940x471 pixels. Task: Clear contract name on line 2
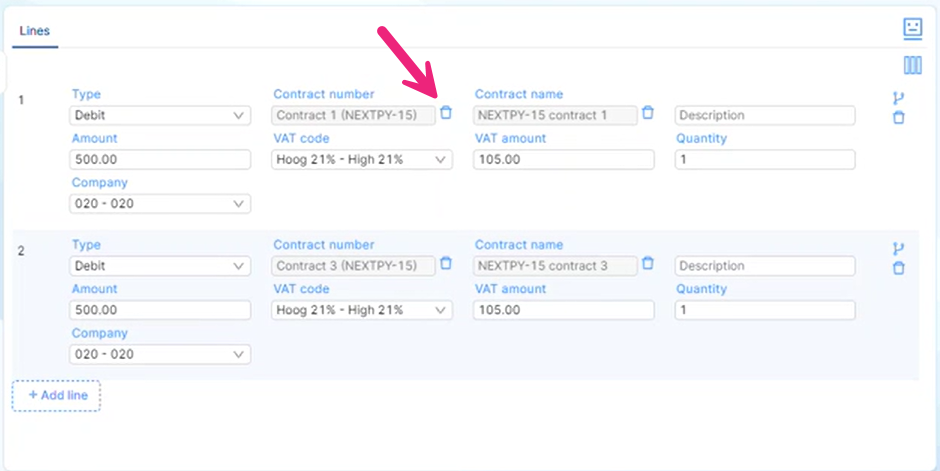(x=648, y=264)
